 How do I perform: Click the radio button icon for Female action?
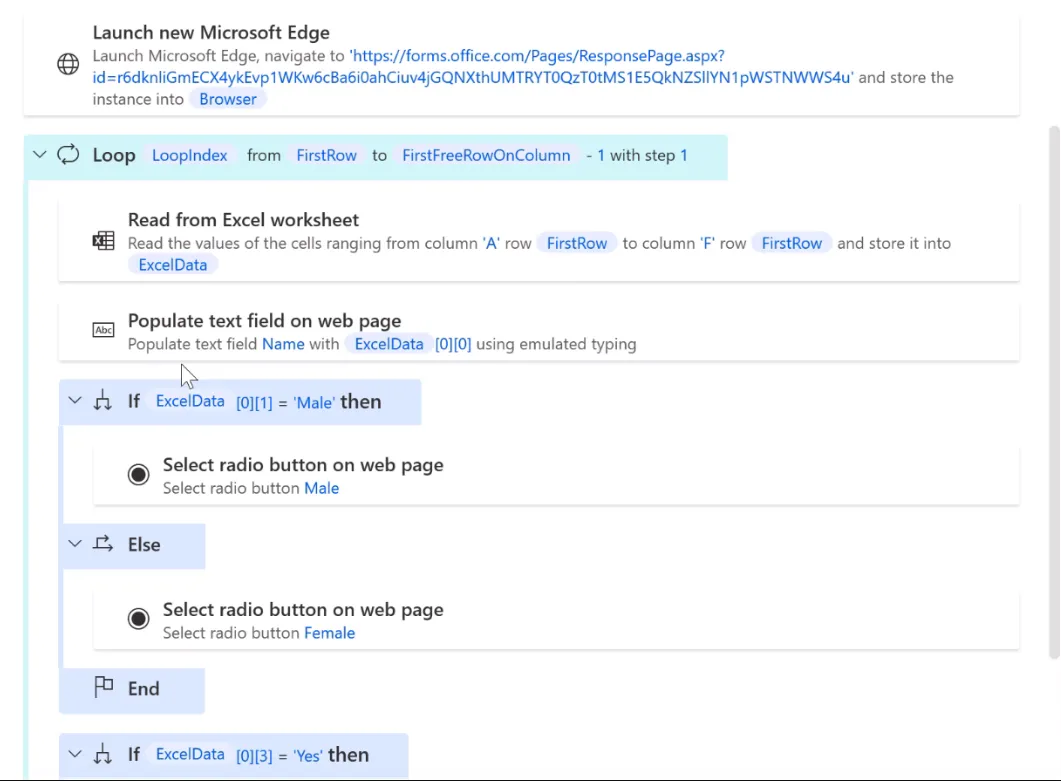(138, 619)
